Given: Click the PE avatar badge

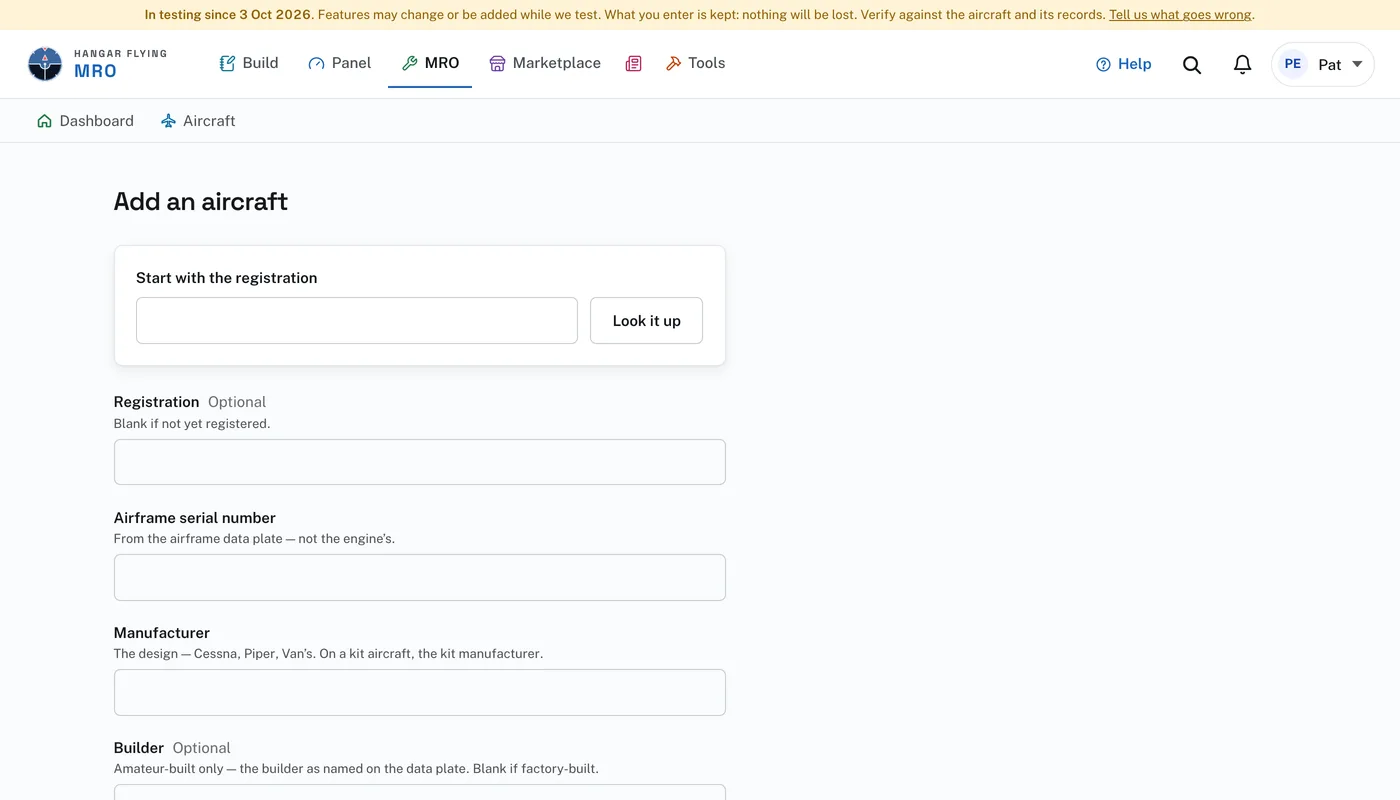Looking at the screenshot, I should point(1293,64).
